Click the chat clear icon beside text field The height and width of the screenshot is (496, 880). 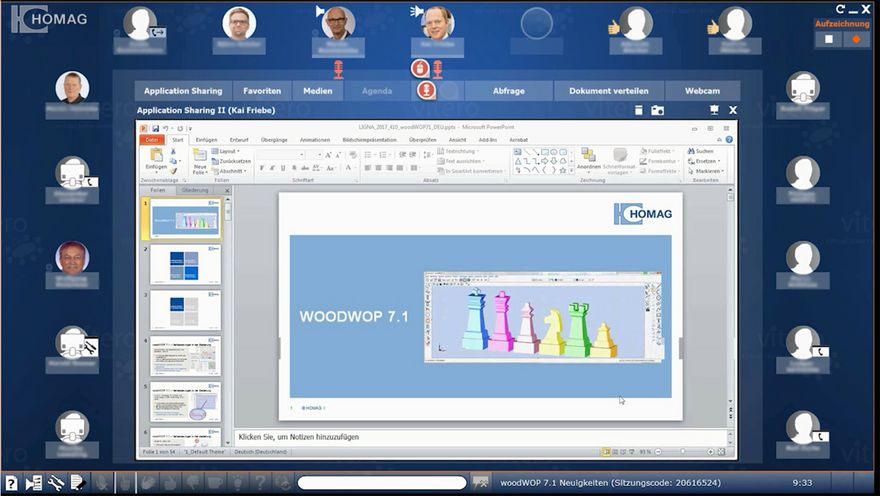(480, 483)
